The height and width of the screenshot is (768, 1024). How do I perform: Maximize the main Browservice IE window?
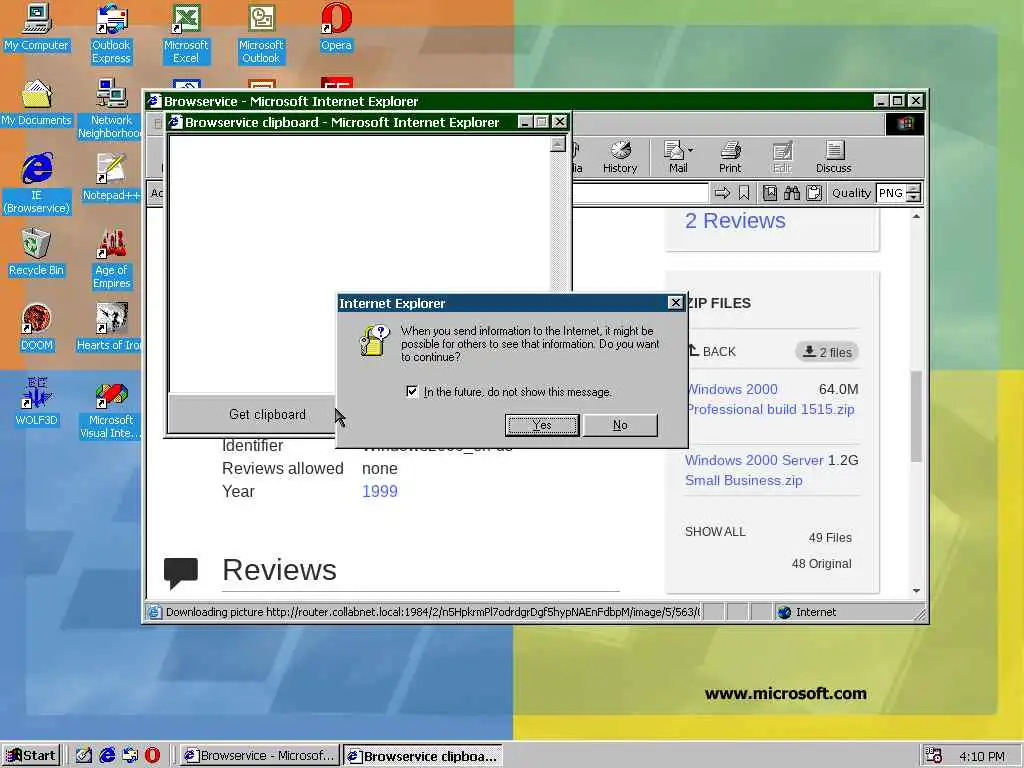[x=898, y=101]
